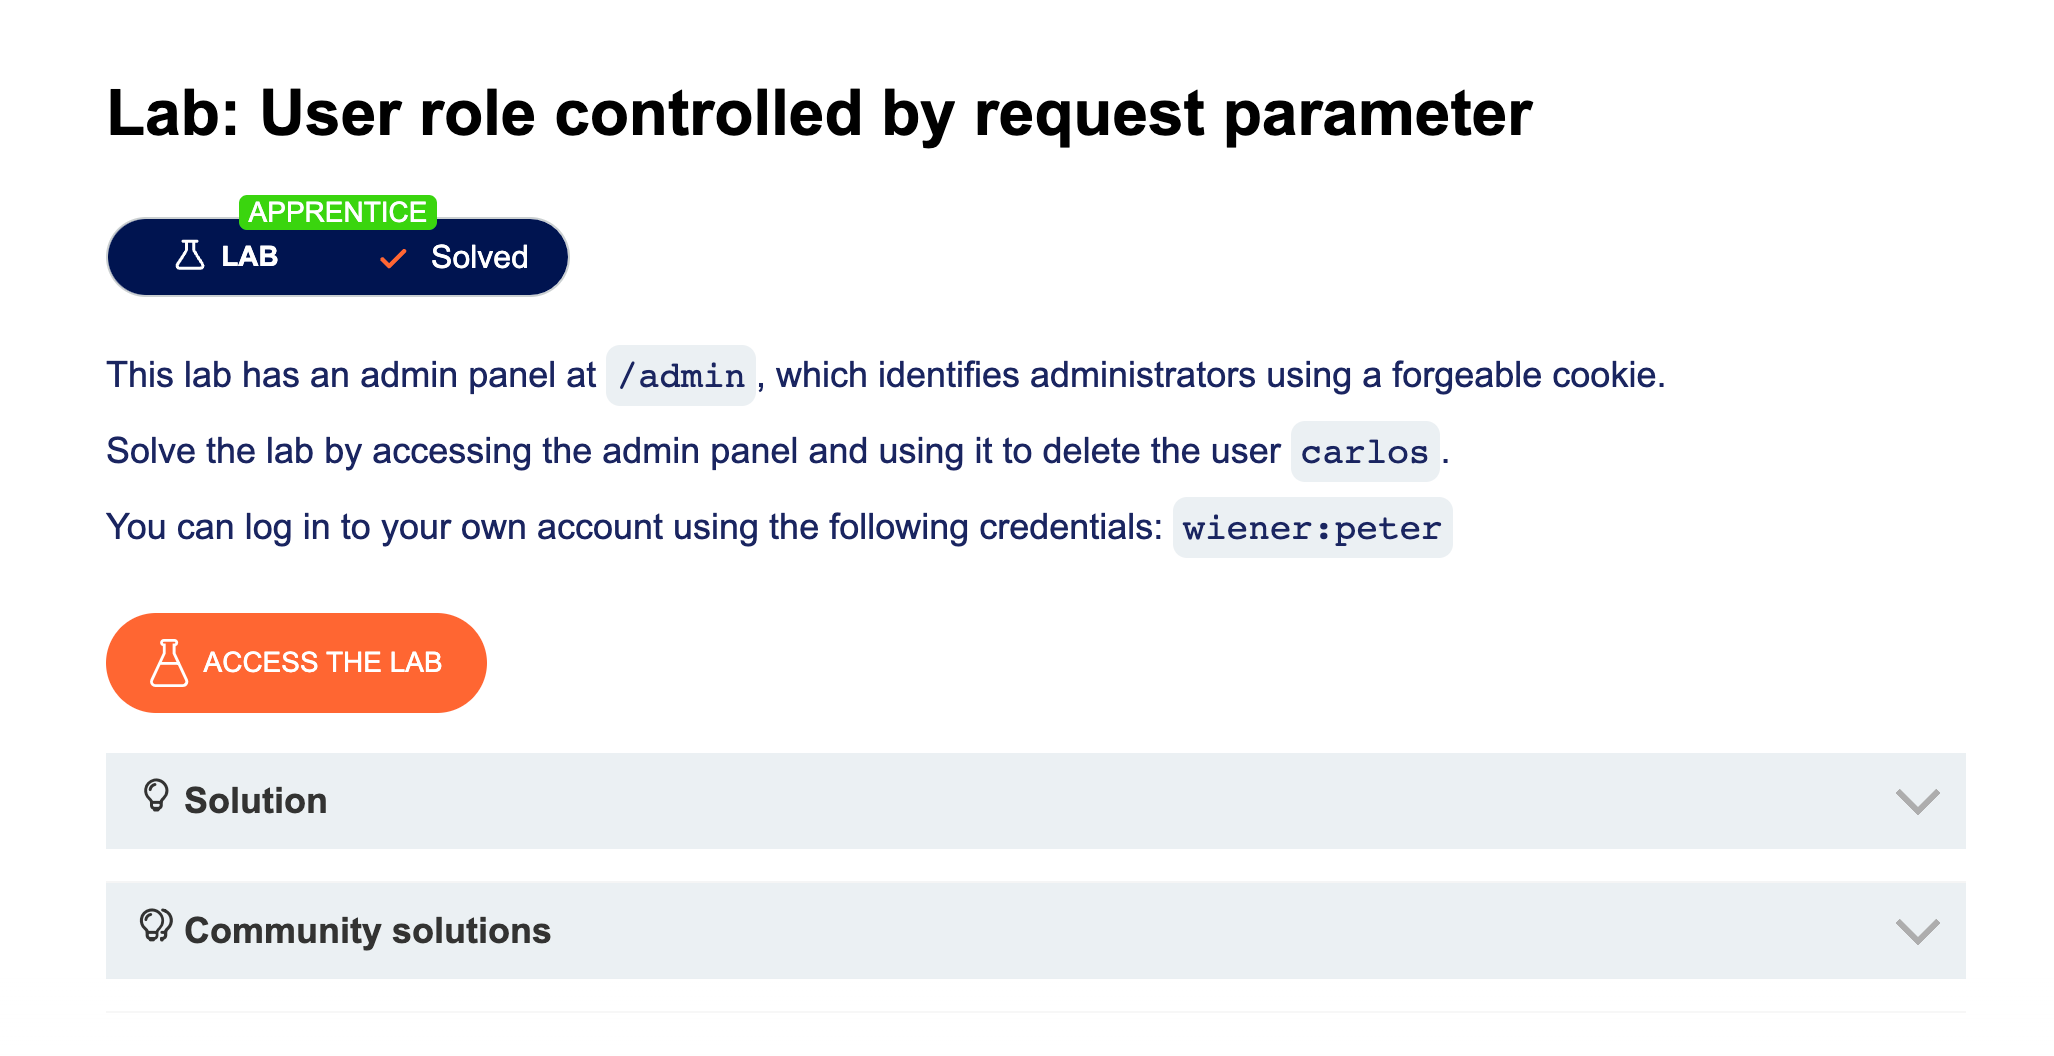Image resolution: width=2054 pixels, height=1056 pixels.
Task: Click the double lightbulb Community solutions icon
Action: coord(156,926)
